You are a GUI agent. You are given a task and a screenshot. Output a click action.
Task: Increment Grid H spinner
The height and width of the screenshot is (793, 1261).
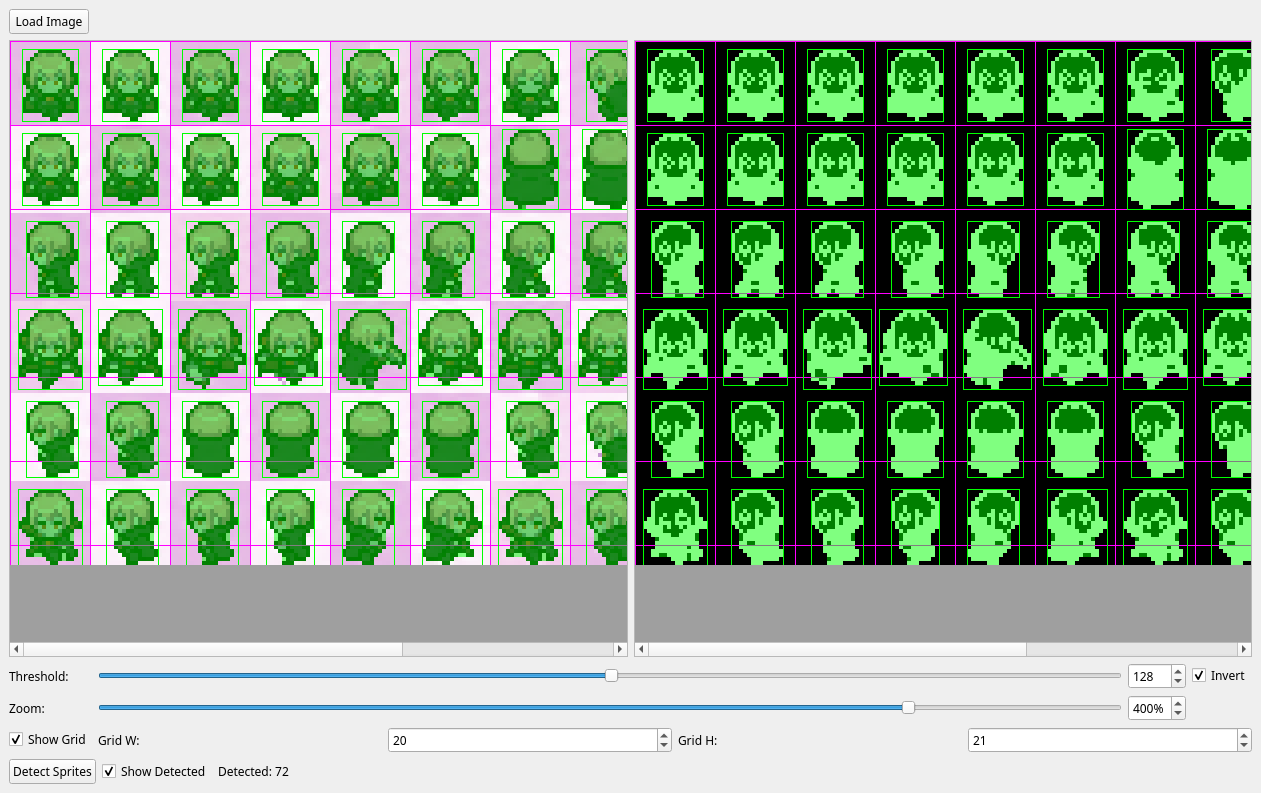(1244, 735)
